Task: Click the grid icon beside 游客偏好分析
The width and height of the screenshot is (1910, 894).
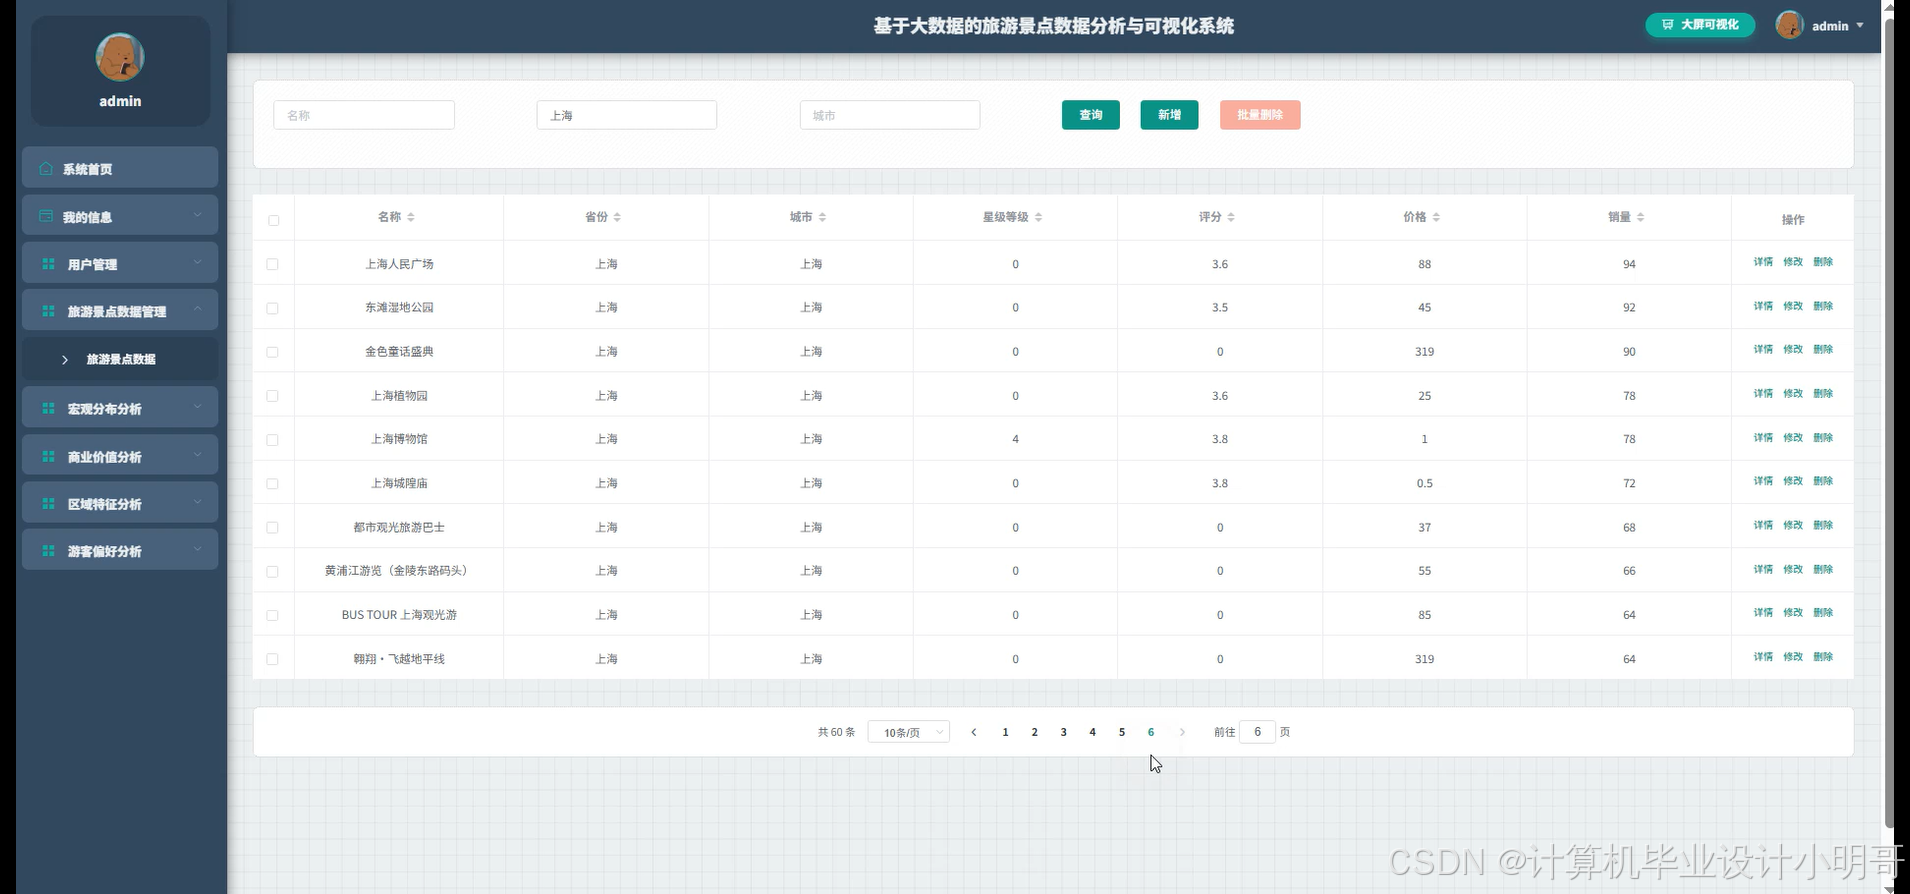Action: click(x=48, y=550)
